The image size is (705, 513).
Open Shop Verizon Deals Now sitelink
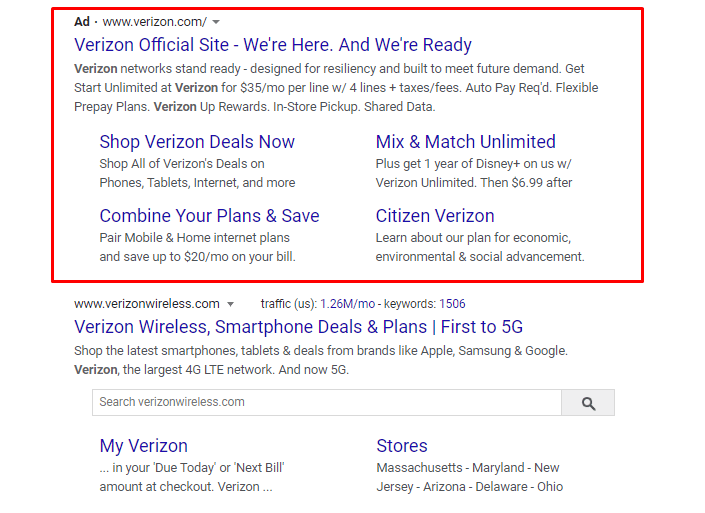tap(197, 142)
